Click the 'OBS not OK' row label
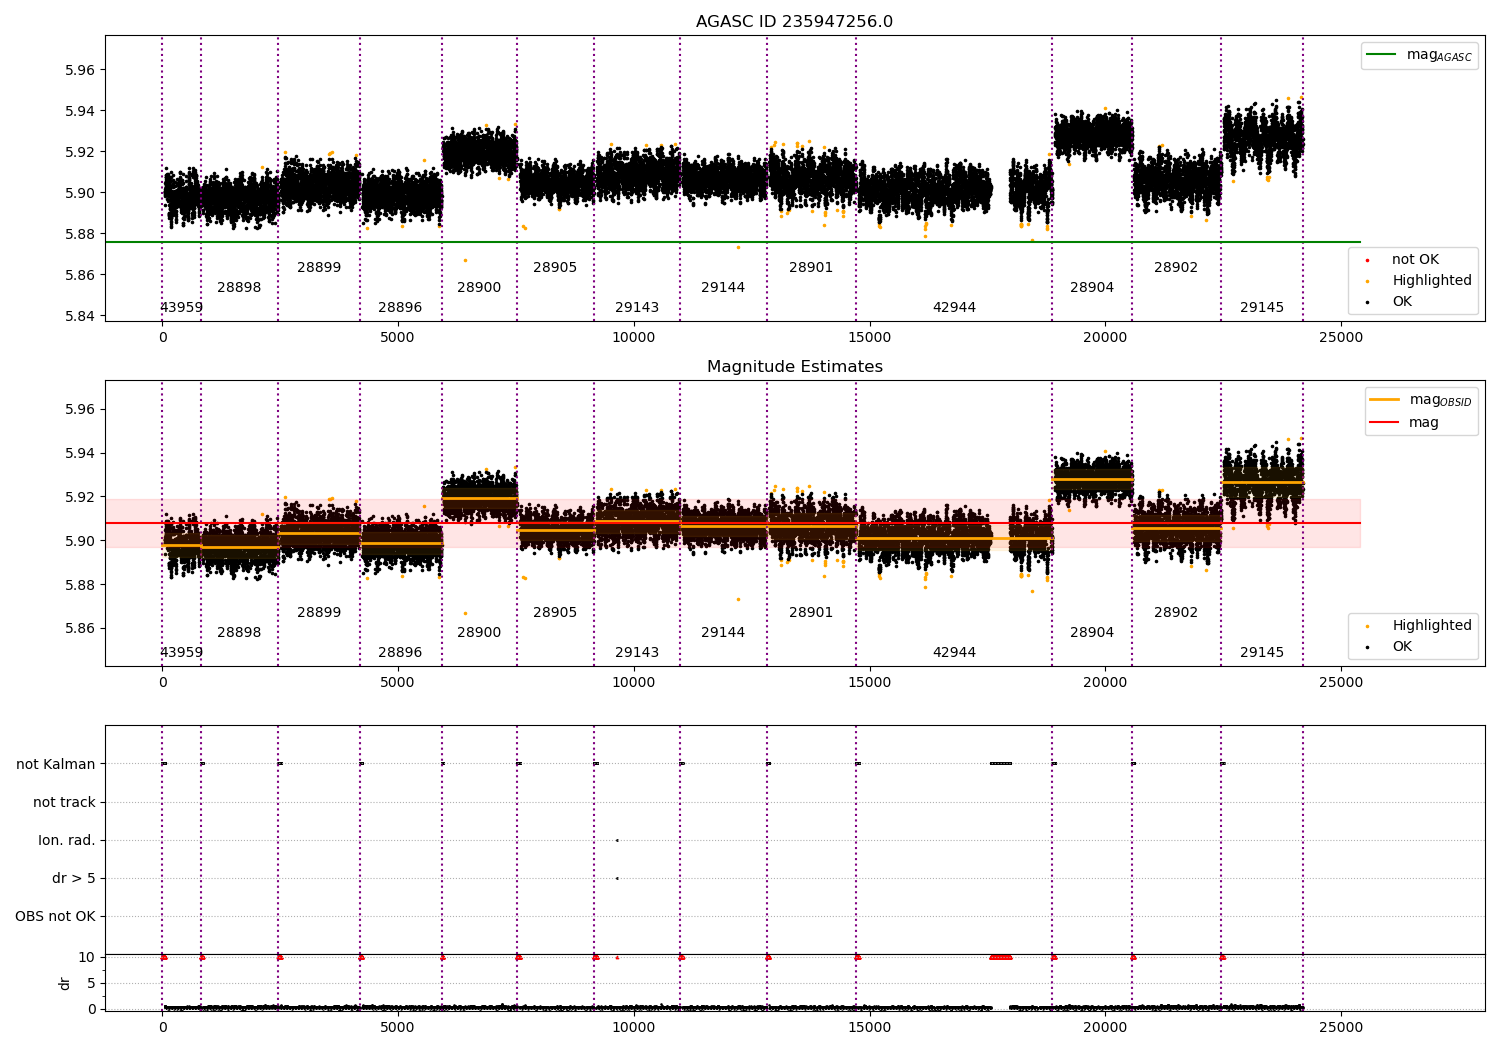 tap(55, 916)
